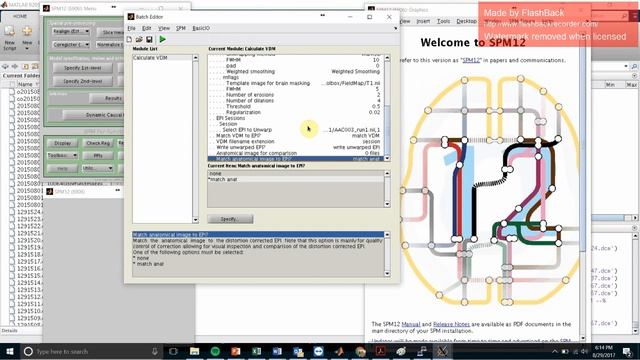Select the Write unwarped EPI? row

[x=295, y=147]
